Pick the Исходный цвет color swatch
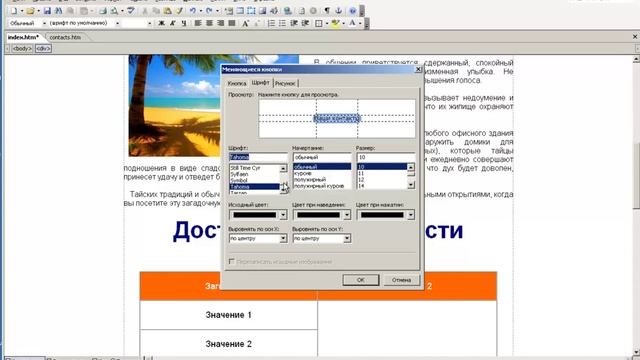The height and width of the screenshot is (360, 640). coord(254,215)
